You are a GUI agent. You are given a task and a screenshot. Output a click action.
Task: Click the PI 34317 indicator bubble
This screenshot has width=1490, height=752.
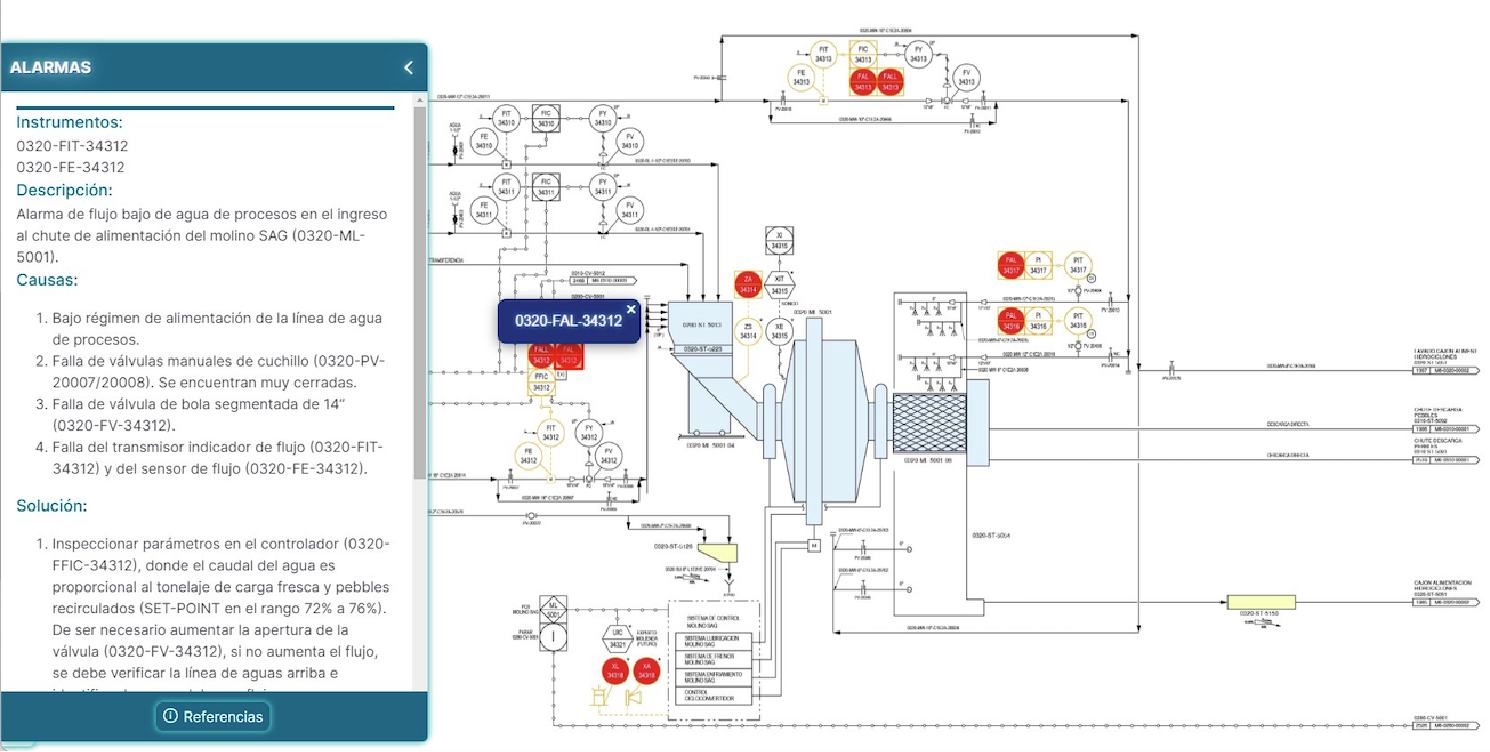tap(1038, 266)
